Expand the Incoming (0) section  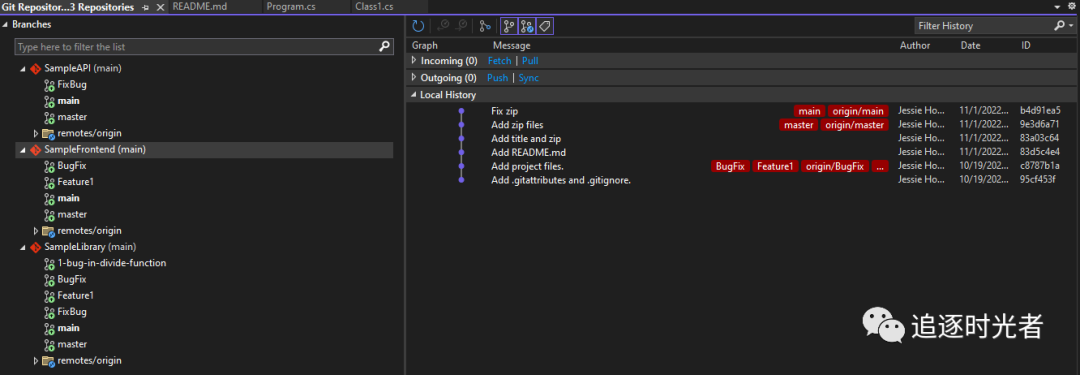pos(413,61)
